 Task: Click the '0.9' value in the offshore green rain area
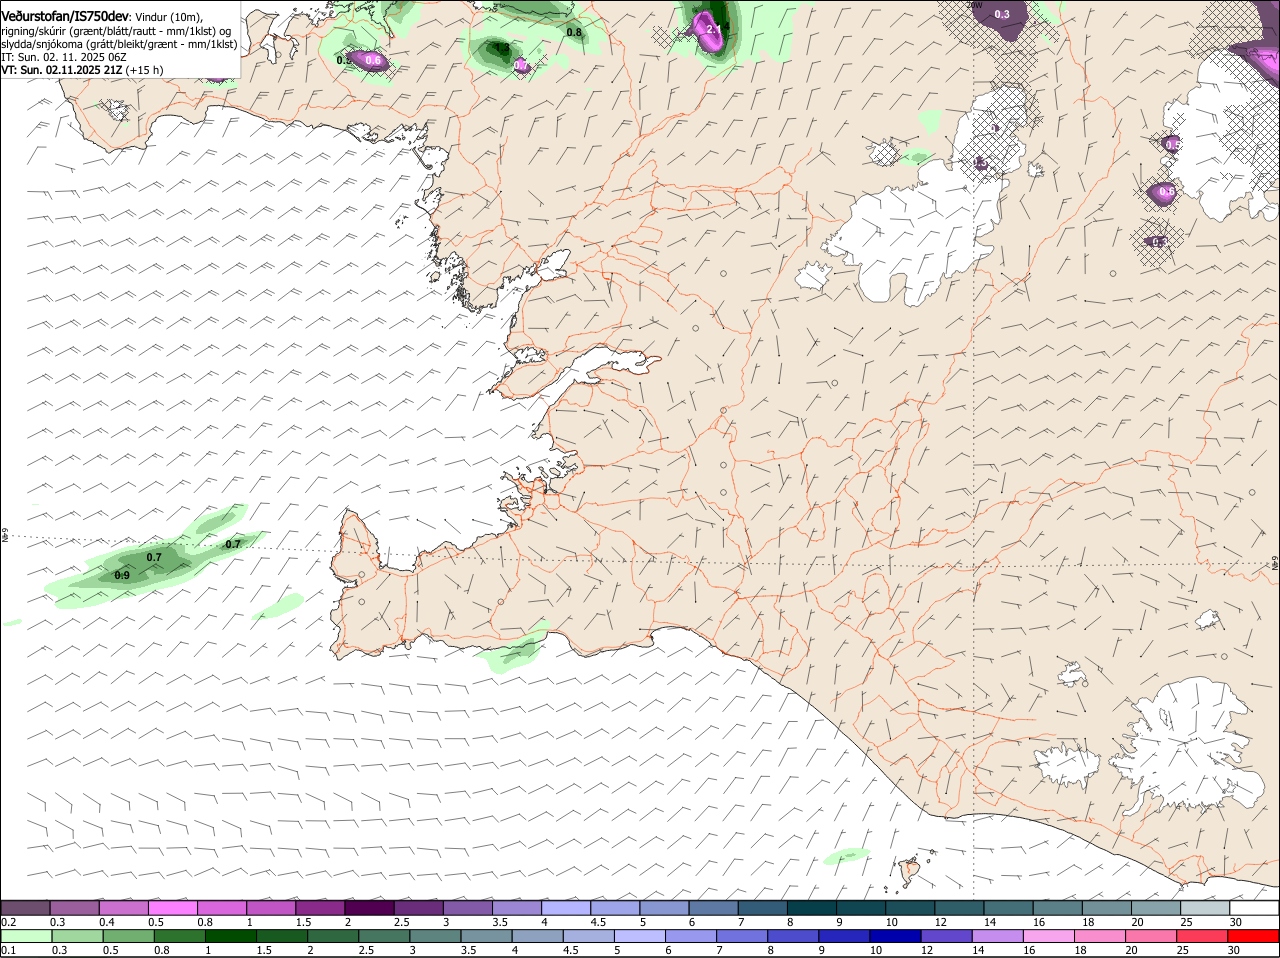tap(122, 575)
